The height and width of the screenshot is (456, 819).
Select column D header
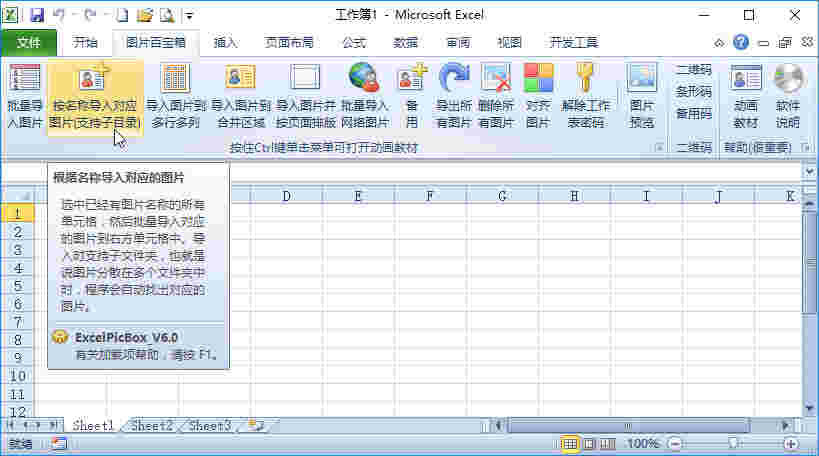tap(286, 196)
